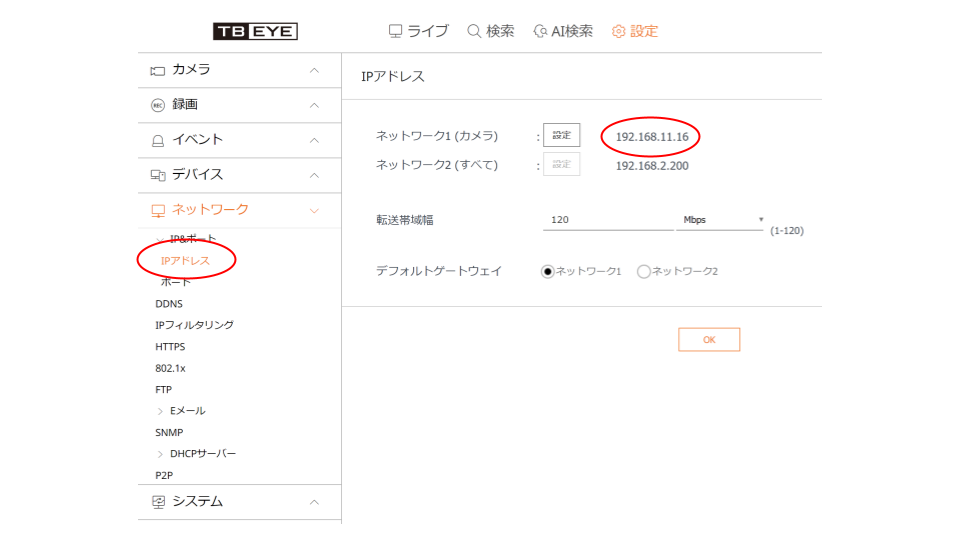Click the デバイス section label
The height and width of the screenshot is (540, 960).
tap(198, 174)
